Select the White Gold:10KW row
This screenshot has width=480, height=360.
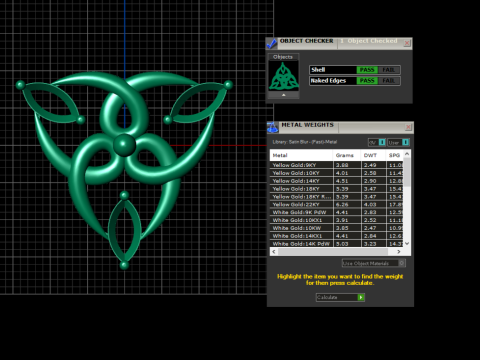pyautogui.click(x=337, y=228)
